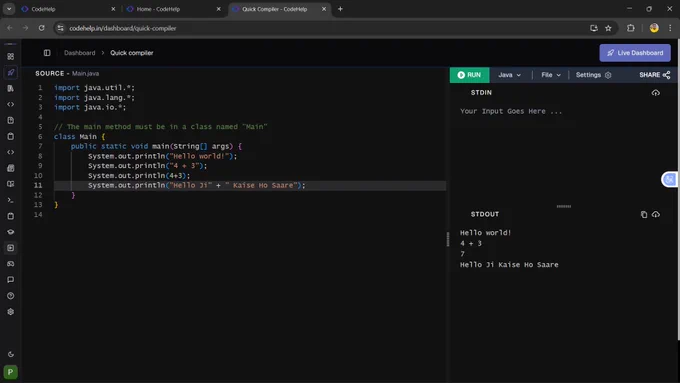Click the STDIN upload cloud icon
Image resolution: width=680 pixels, height=383 pixels.
tap(655, 93)
